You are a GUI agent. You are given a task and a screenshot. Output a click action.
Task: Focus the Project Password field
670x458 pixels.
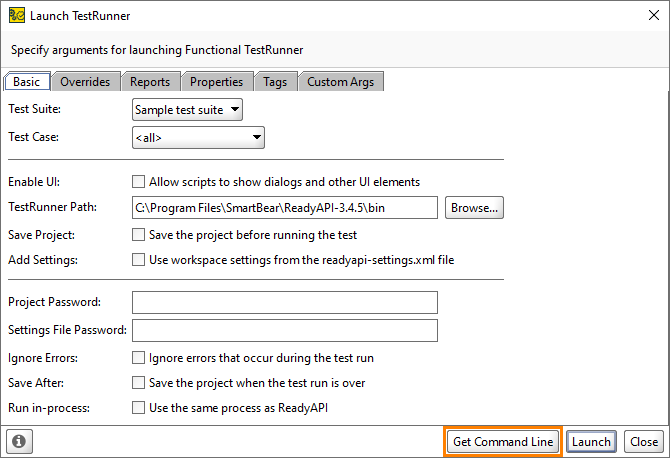[285, 302]
